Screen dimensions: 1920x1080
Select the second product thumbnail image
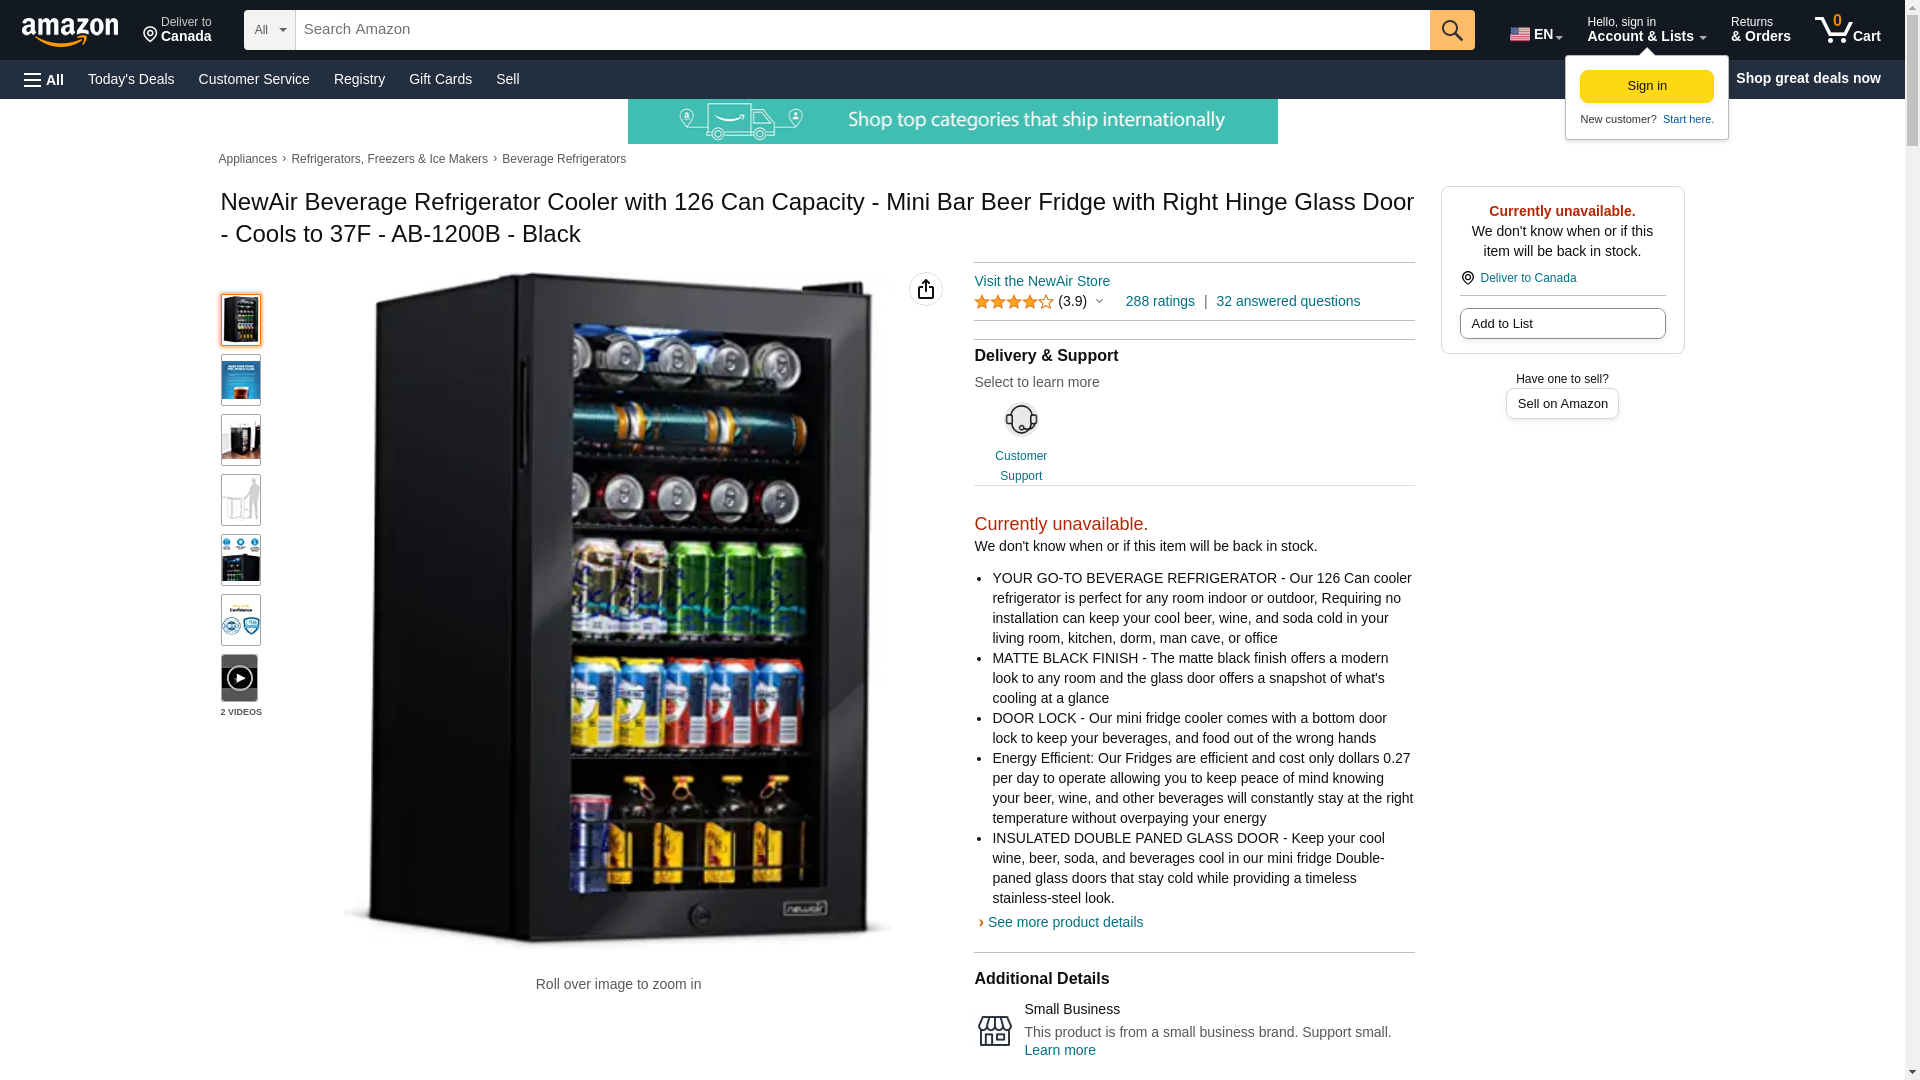[240, 380]
